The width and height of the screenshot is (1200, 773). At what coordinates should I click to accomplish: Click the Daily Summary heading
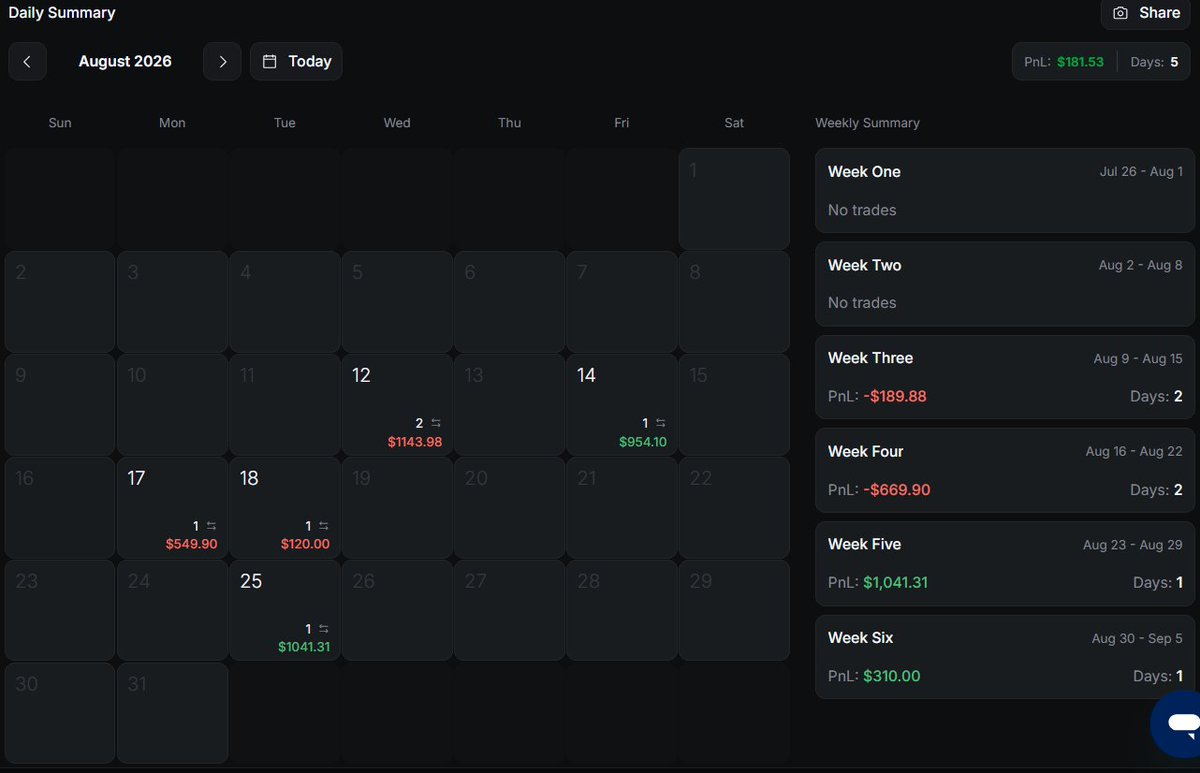click(x=62, y=13)
